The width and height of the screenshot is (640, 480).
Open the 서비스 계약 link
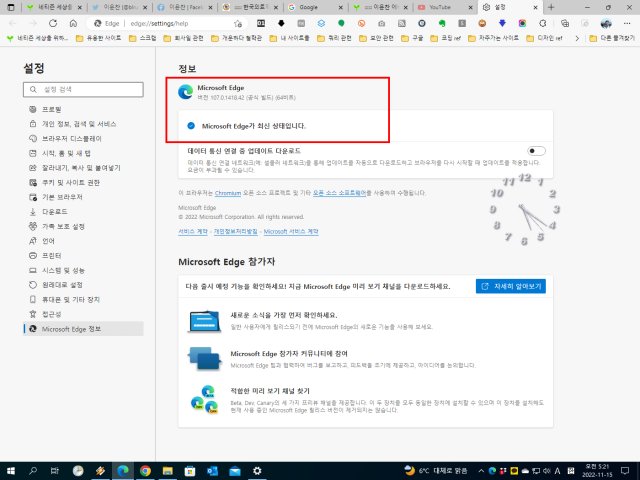(x=193, y=231)
